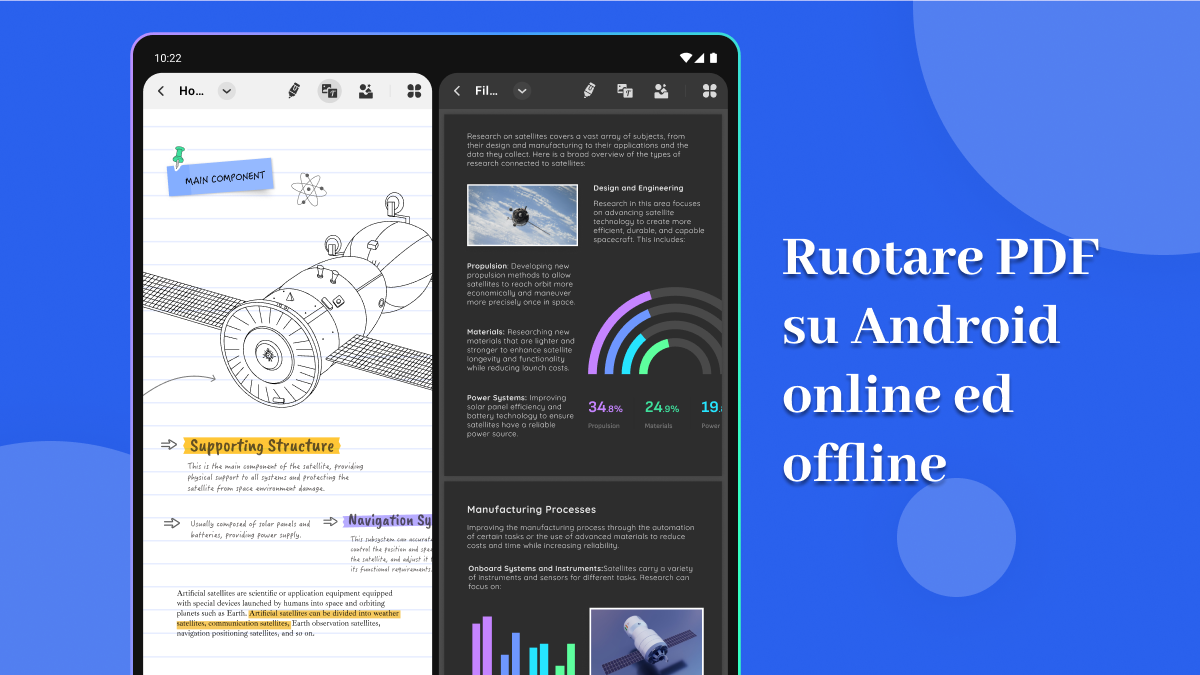Screen dimensions: 1200x675
Task: Expand the dropdown beside the 'Fil...' document title
Action: point(522,91)
